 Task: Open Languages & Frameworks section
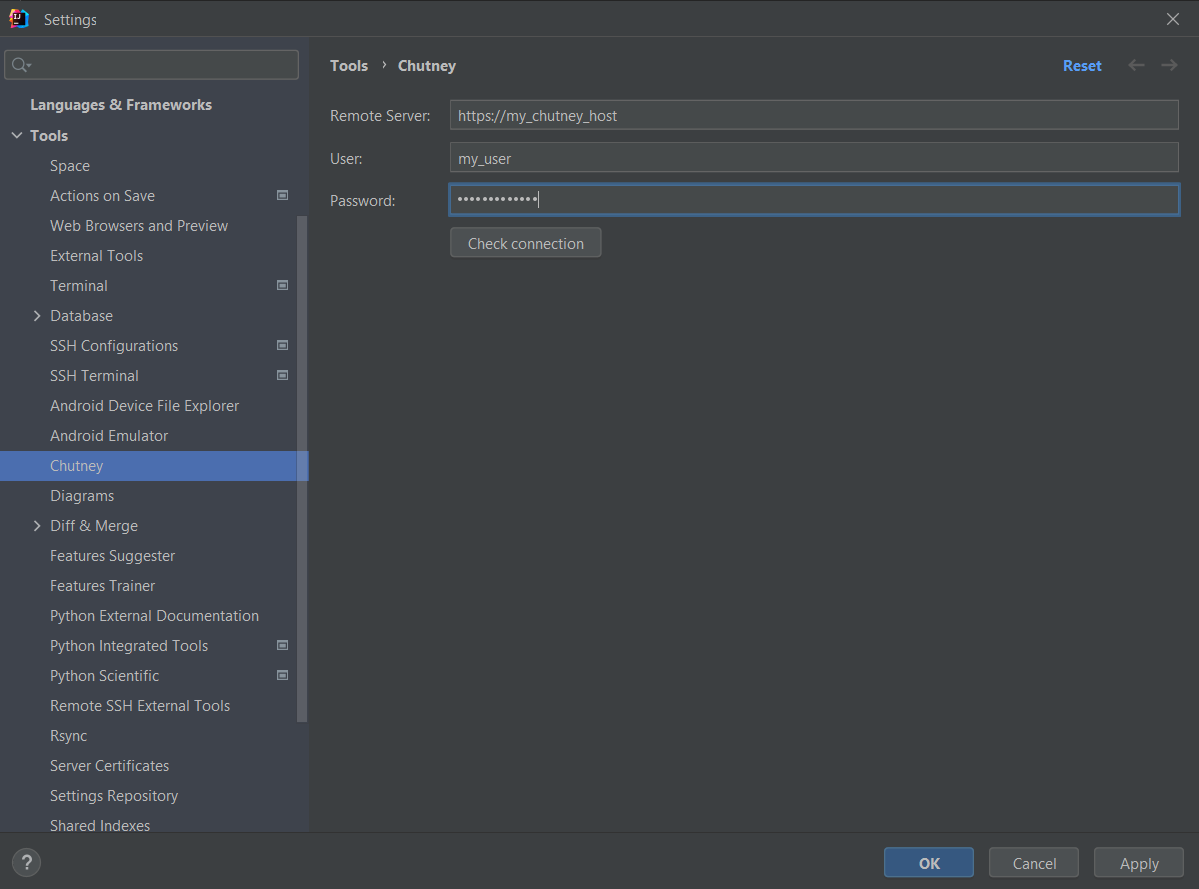(x=121, y=105)
